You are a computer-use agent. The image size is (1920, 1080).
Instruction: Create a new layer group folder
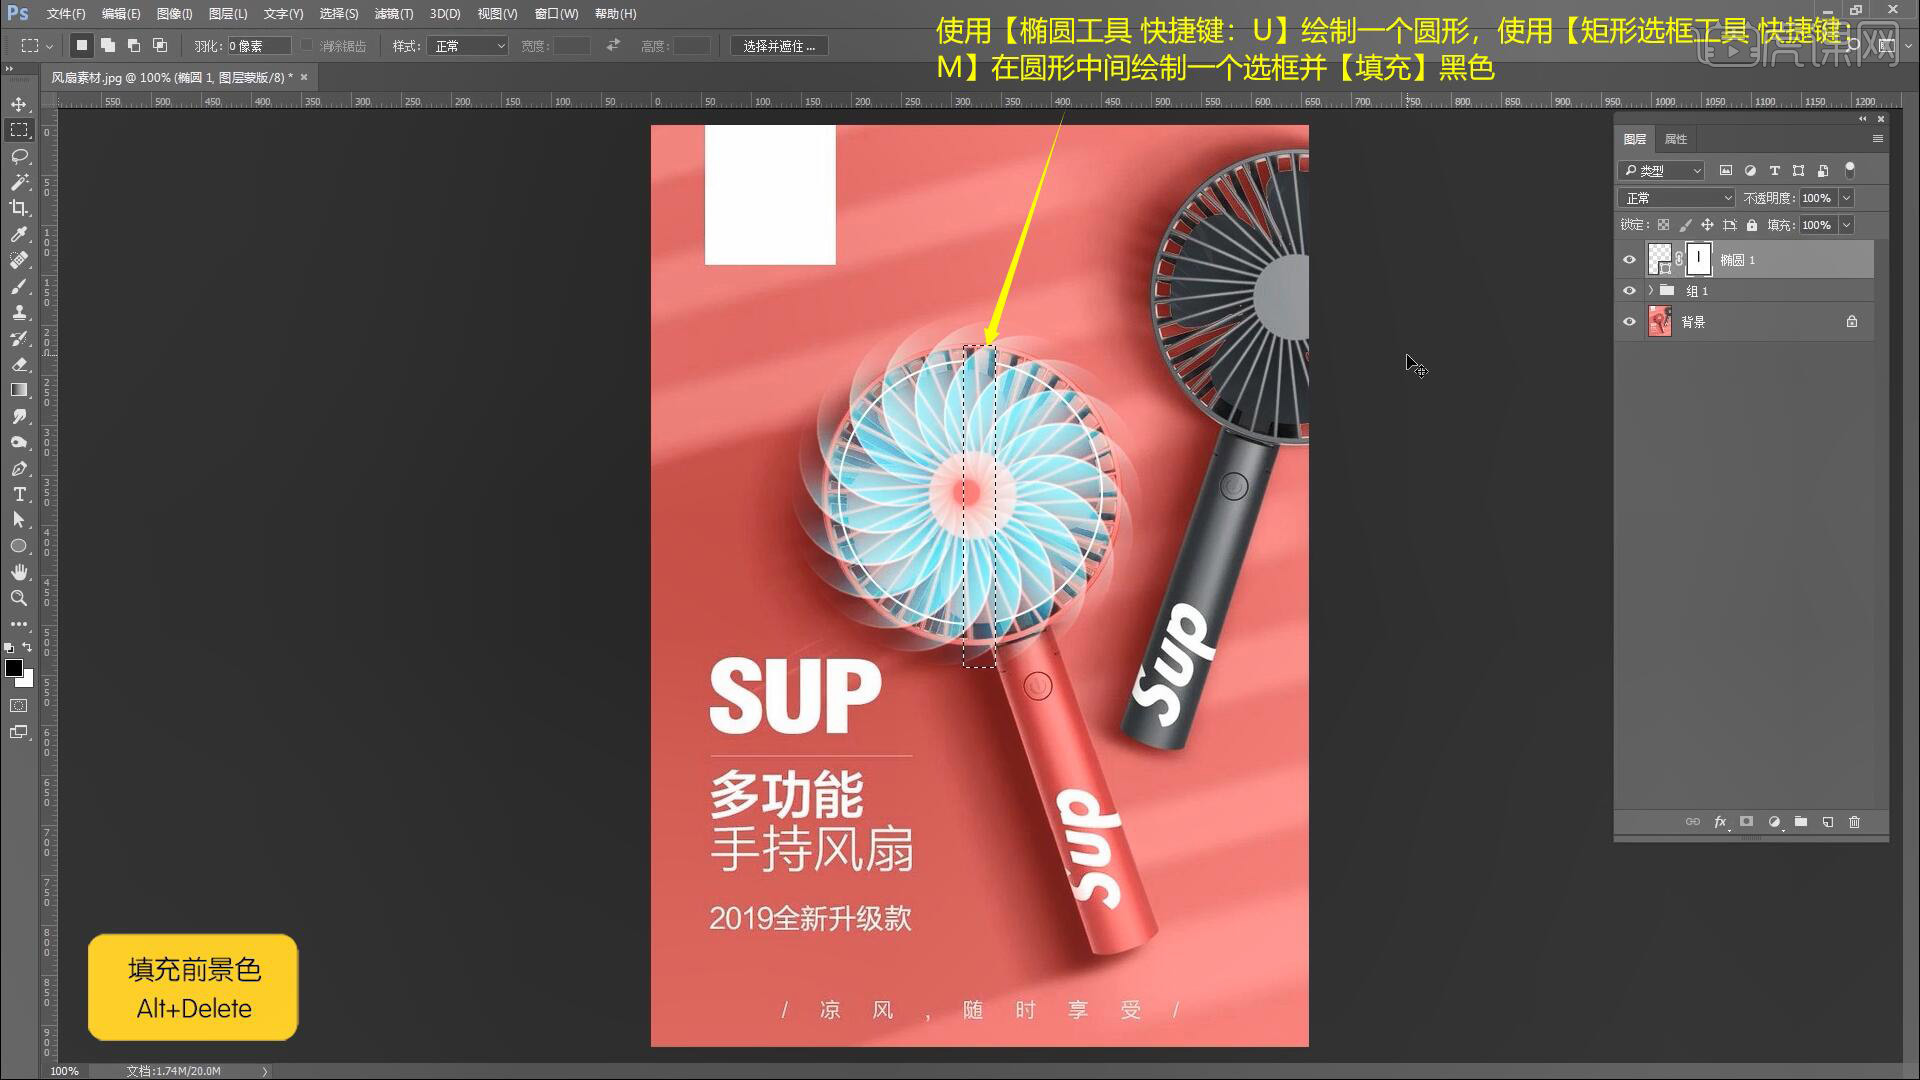1801,822
